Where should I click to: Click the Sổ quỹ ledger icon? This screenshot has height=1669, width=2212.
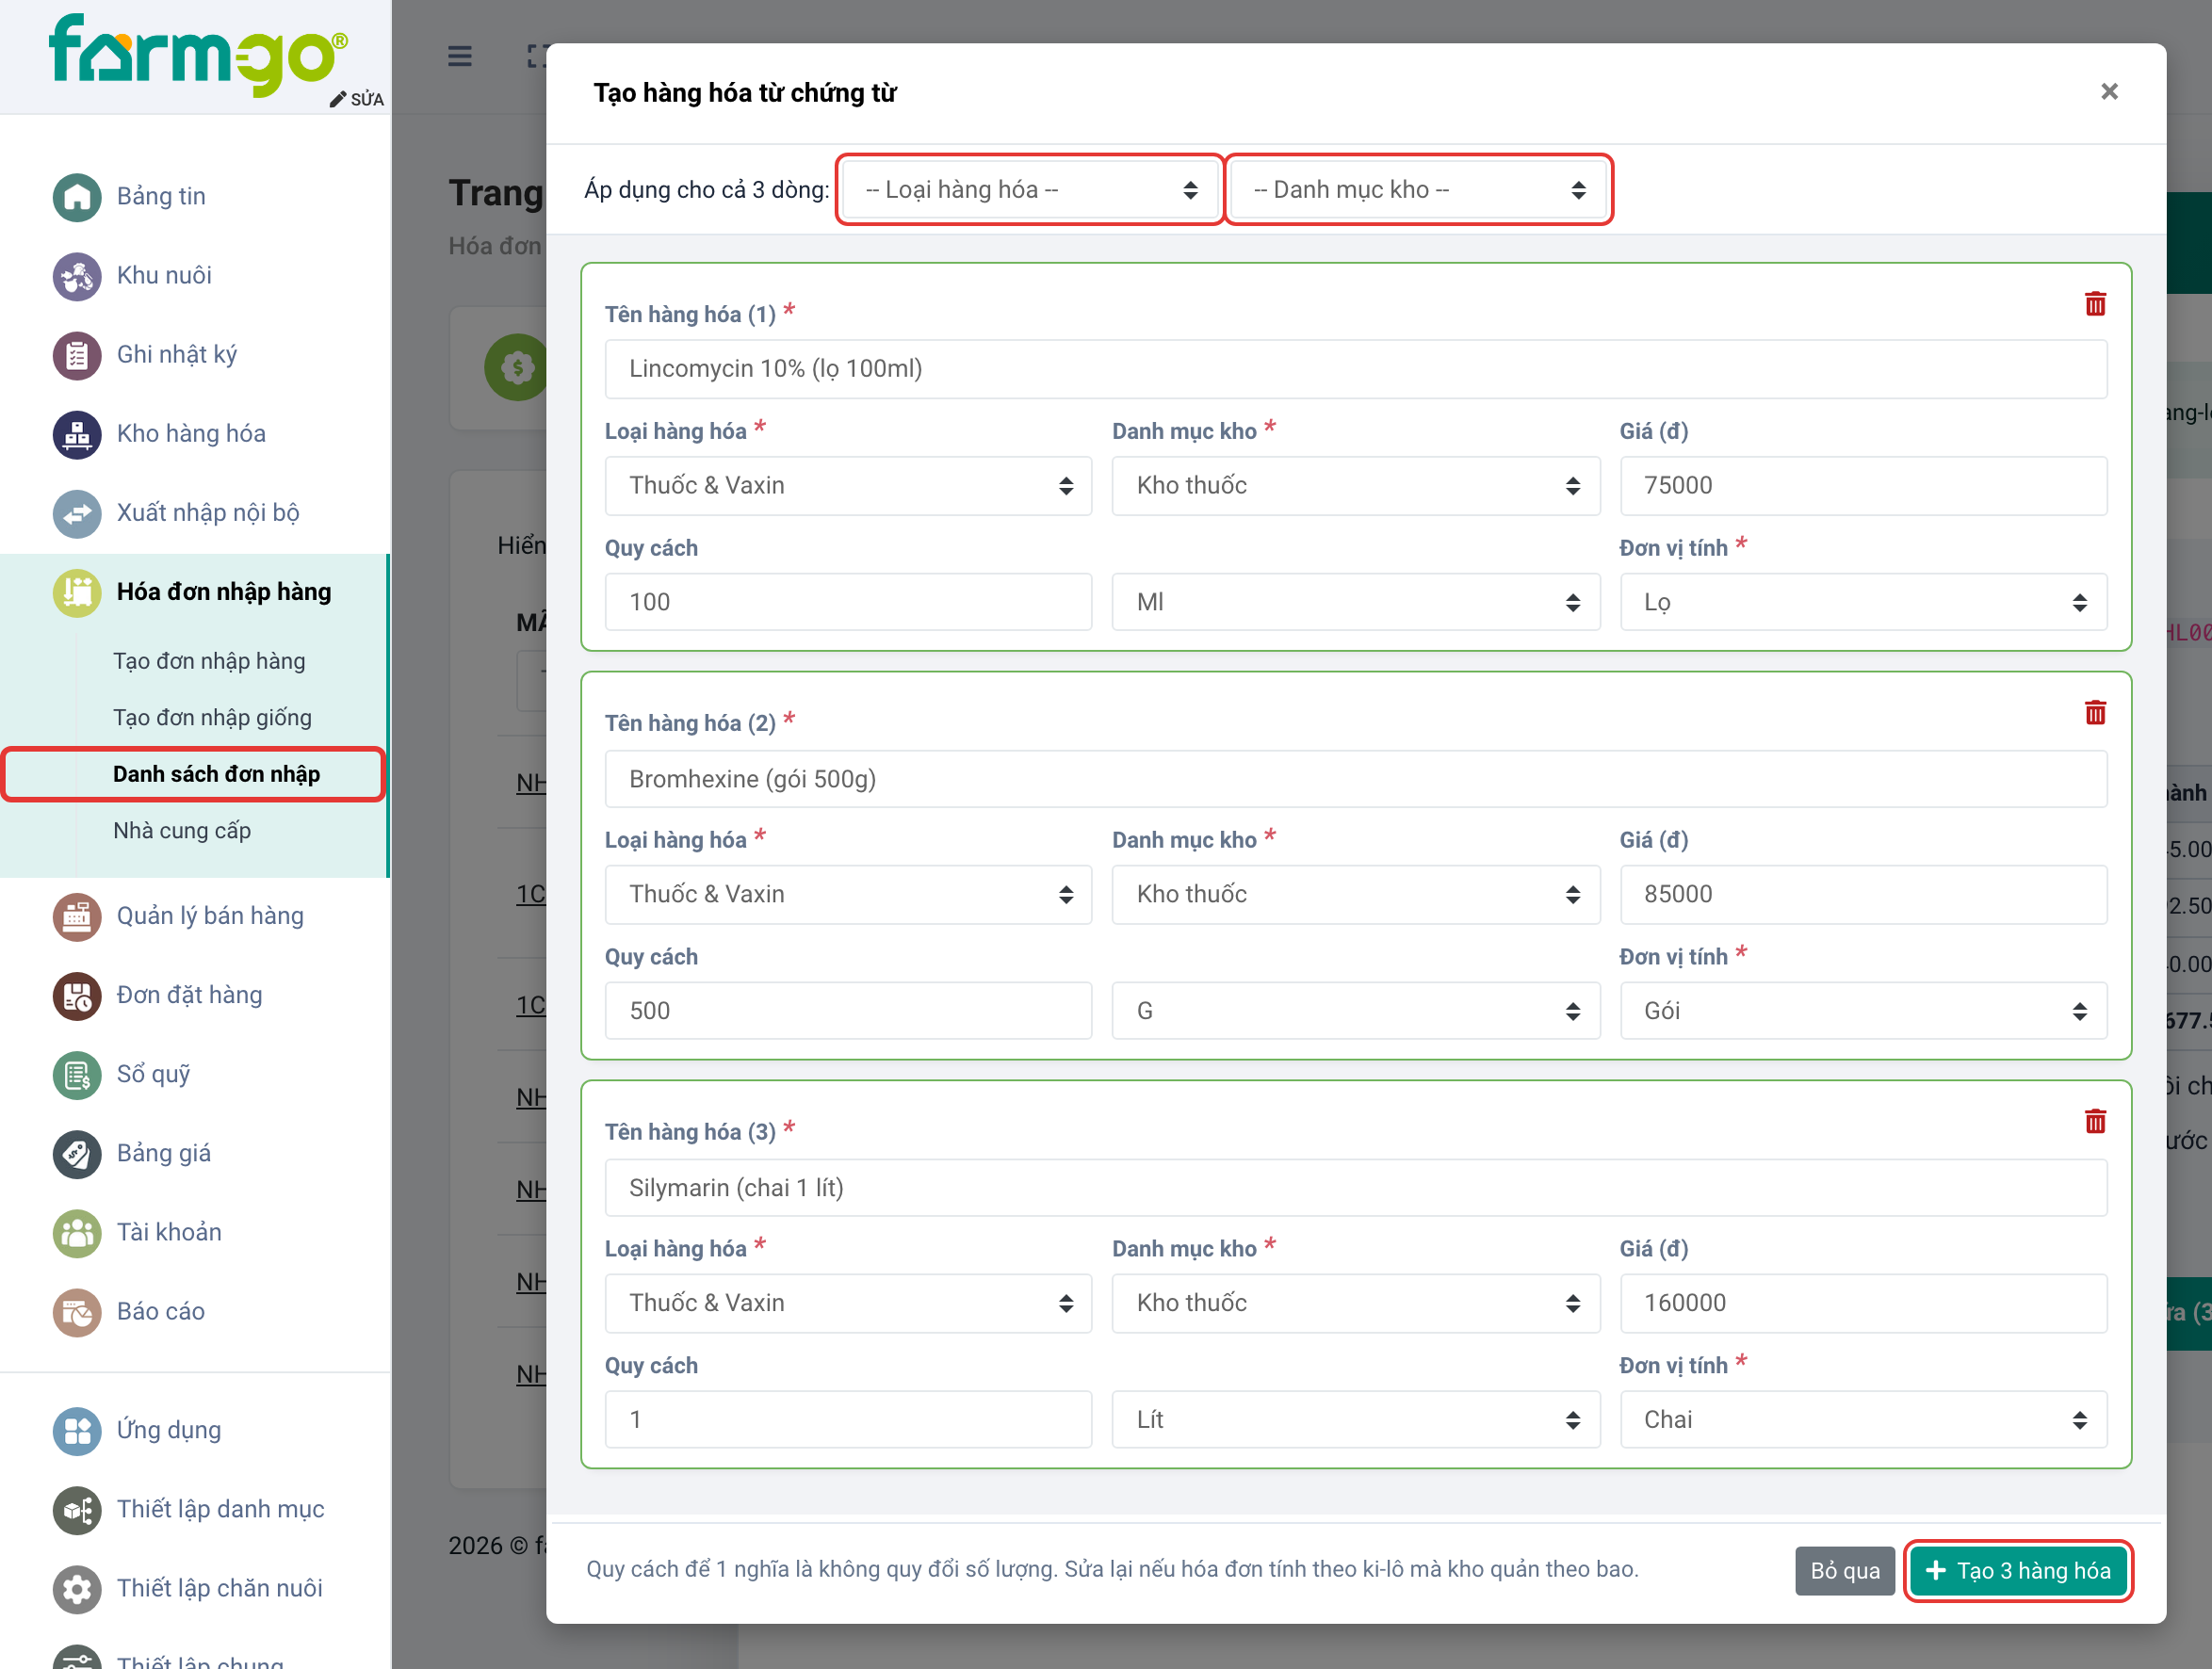(77, 1074)
